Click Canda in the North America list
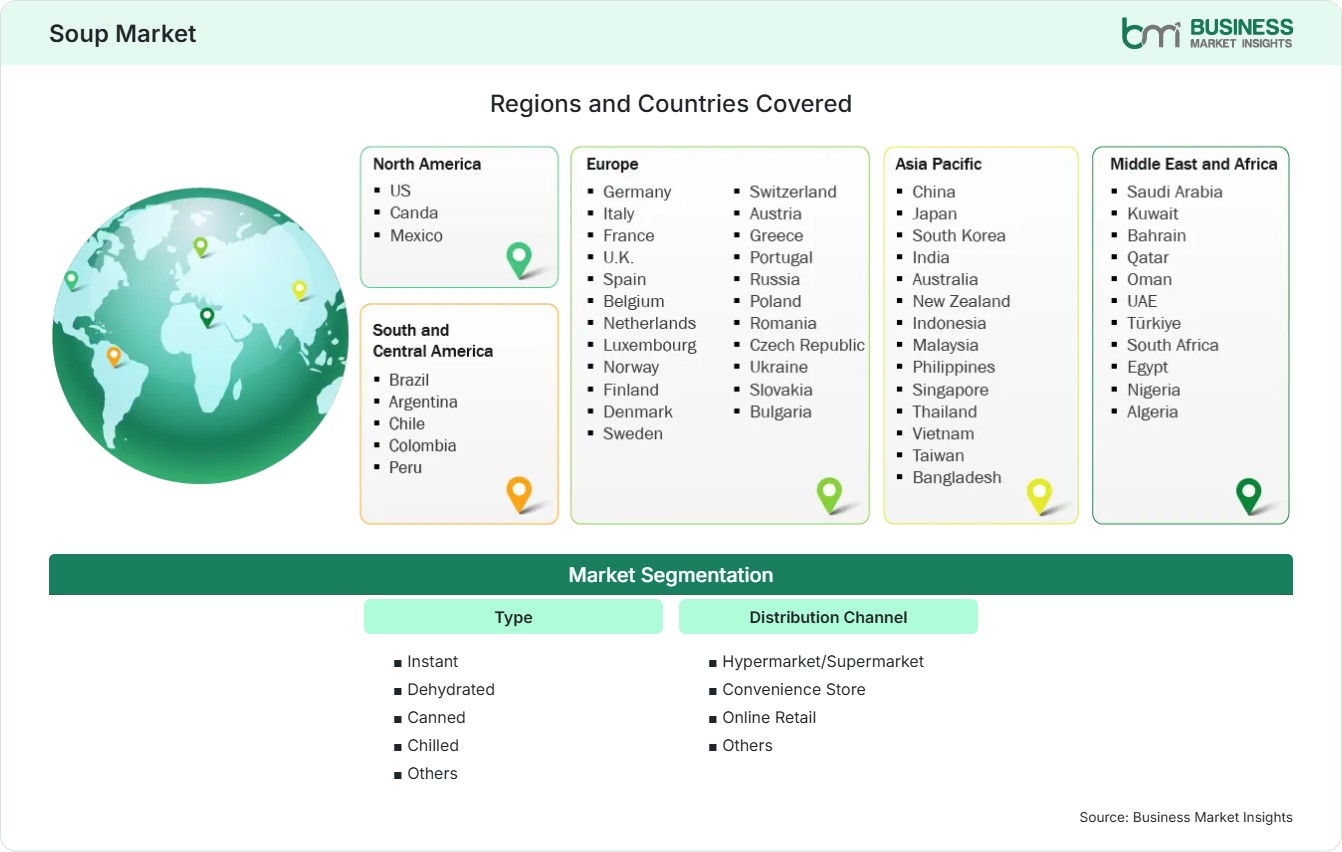 [414, 212]
